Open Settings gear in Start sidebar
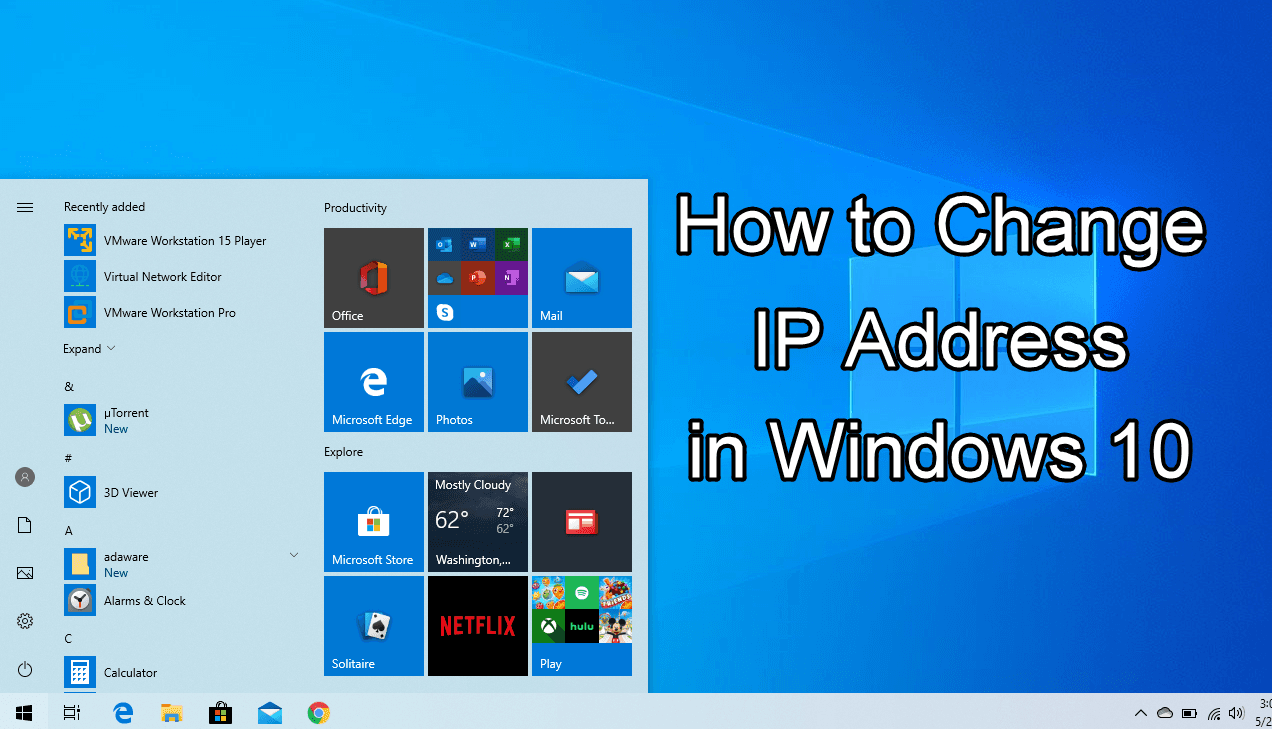The height and width of the screenshot is (729, 1272). [x=25, y=621]
